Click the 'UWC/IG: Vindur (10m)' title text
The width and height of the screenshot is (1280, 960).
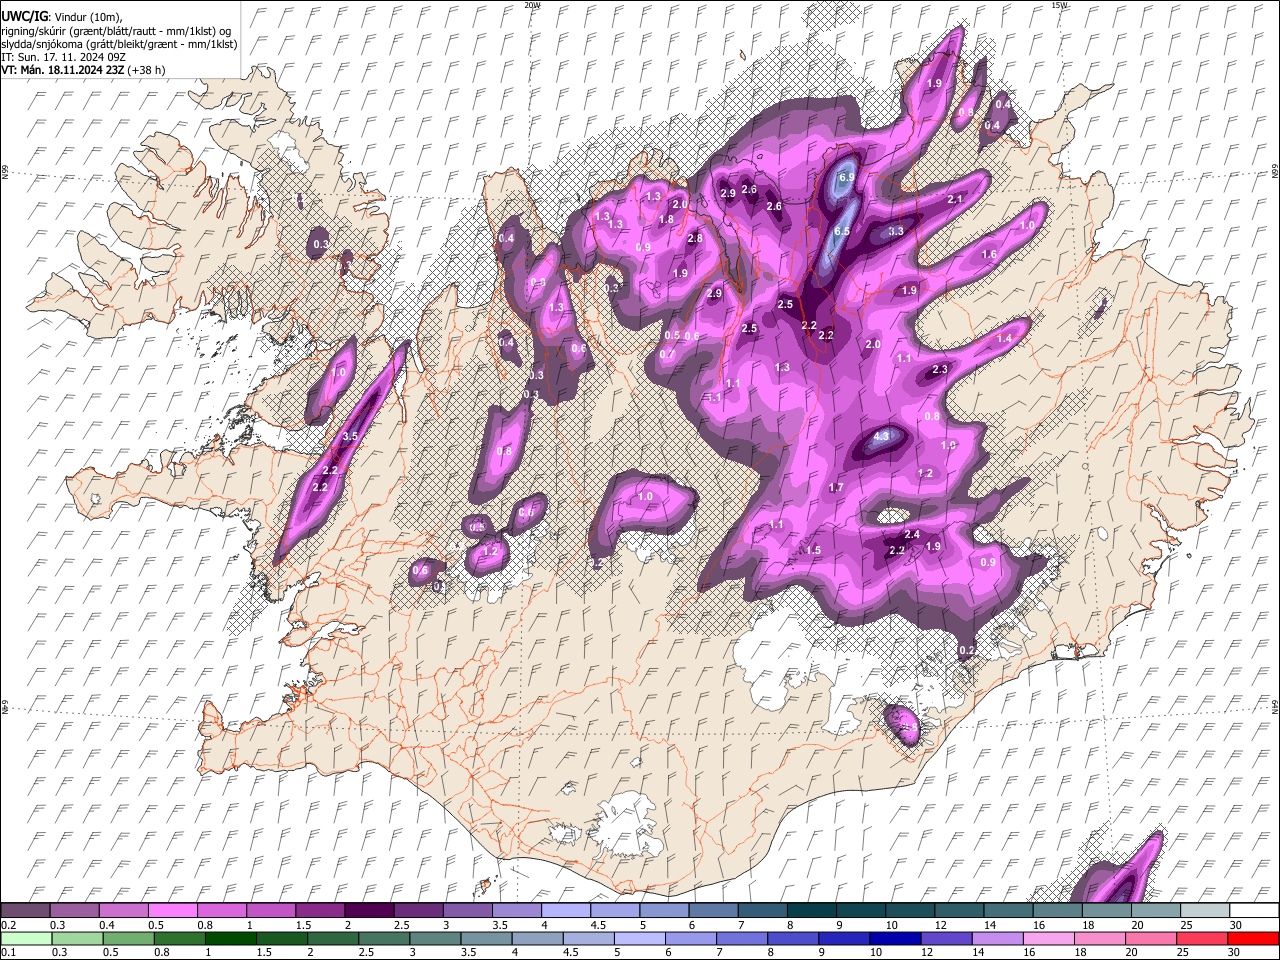(x=62, y=17)
